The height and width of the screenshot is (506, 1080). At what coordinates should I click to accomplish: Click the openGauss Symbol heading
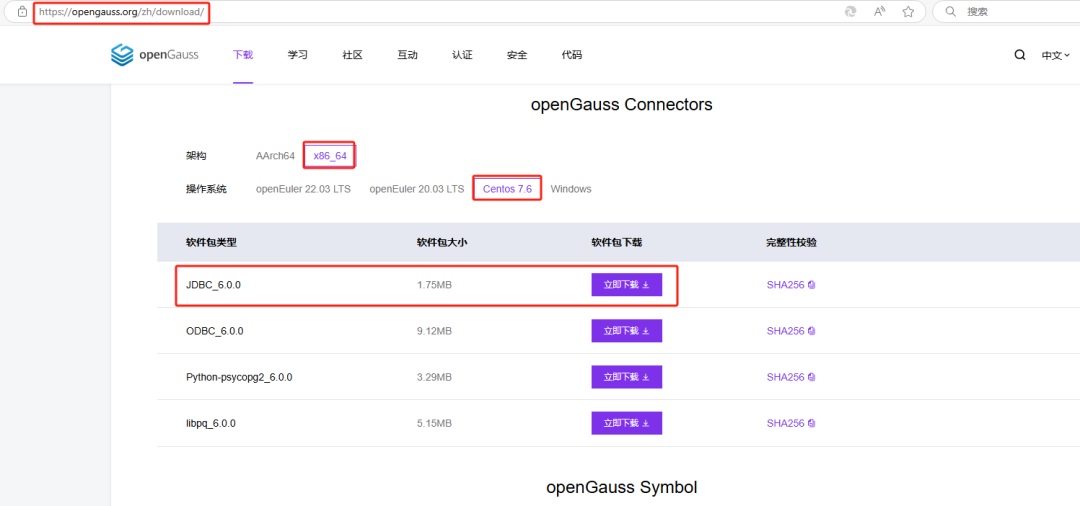[x=621, y=487]
